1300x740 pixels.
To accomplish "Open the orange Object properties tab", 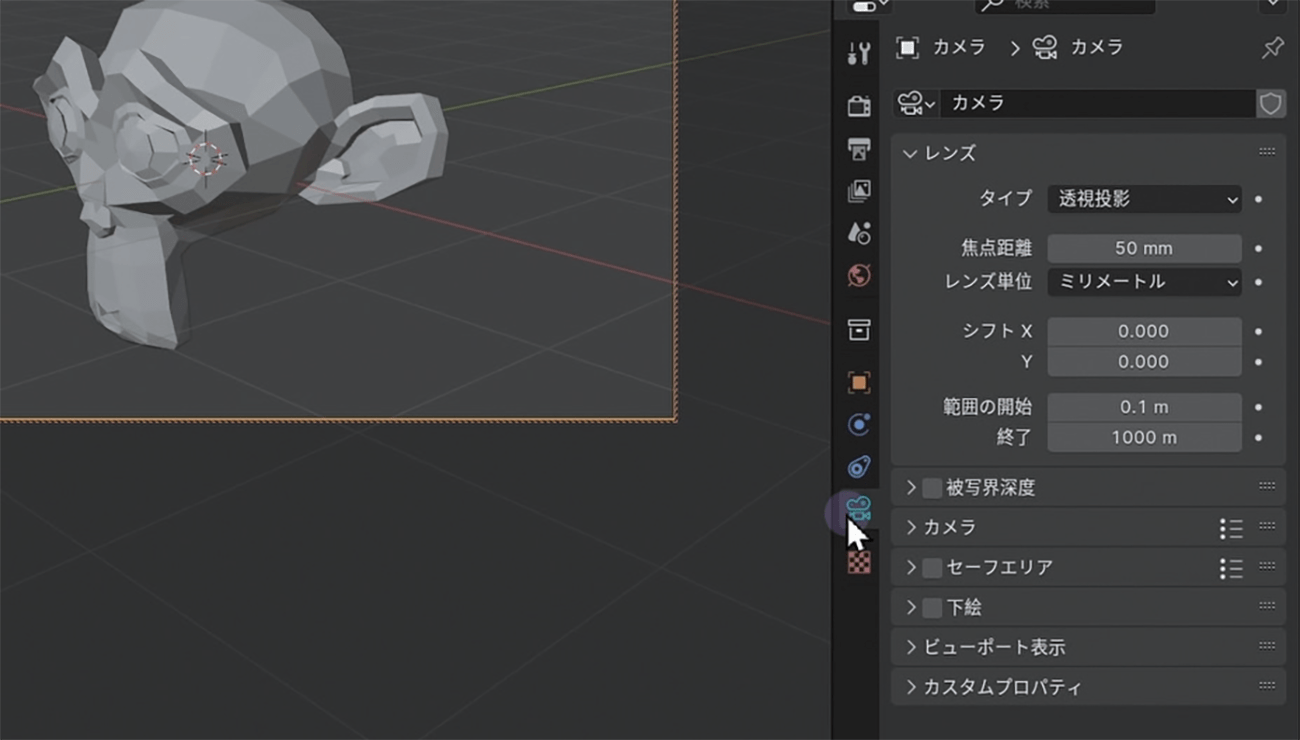I will [x=858, y=382].
